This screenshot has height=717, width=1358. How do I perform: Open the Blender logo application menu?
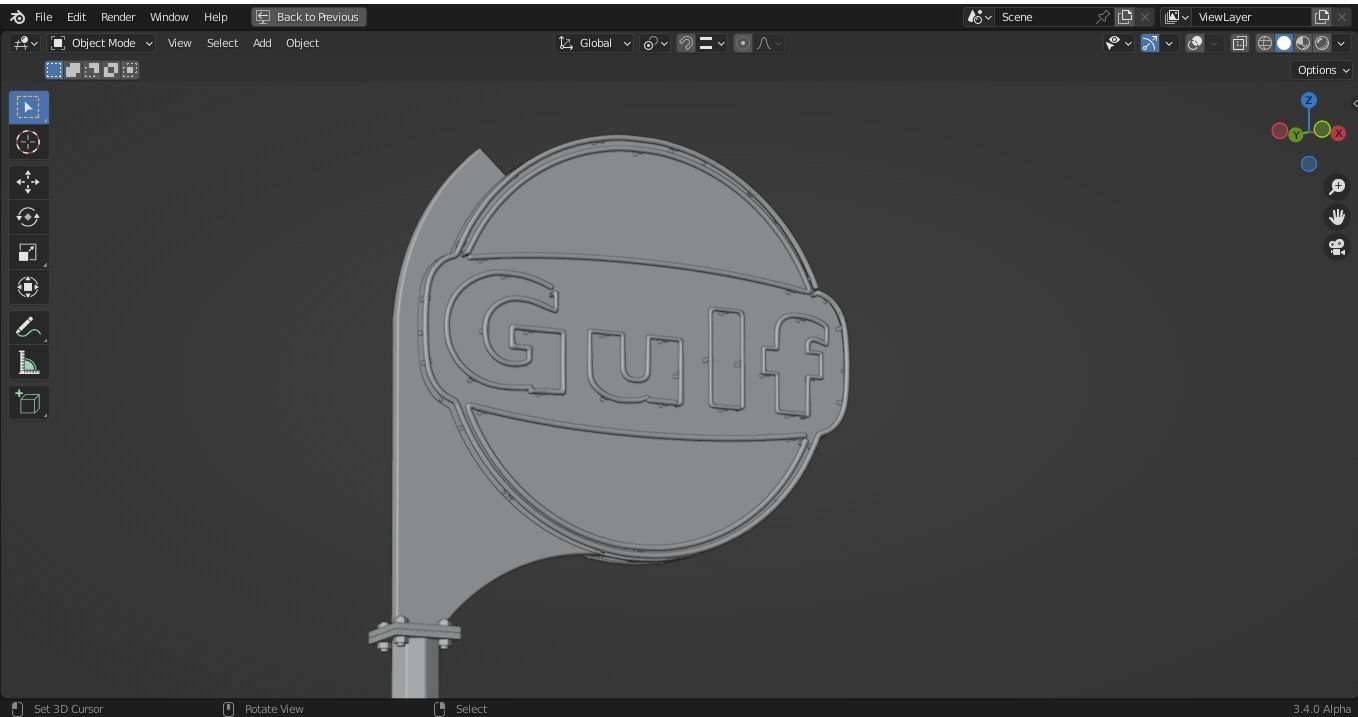point(18,17)
